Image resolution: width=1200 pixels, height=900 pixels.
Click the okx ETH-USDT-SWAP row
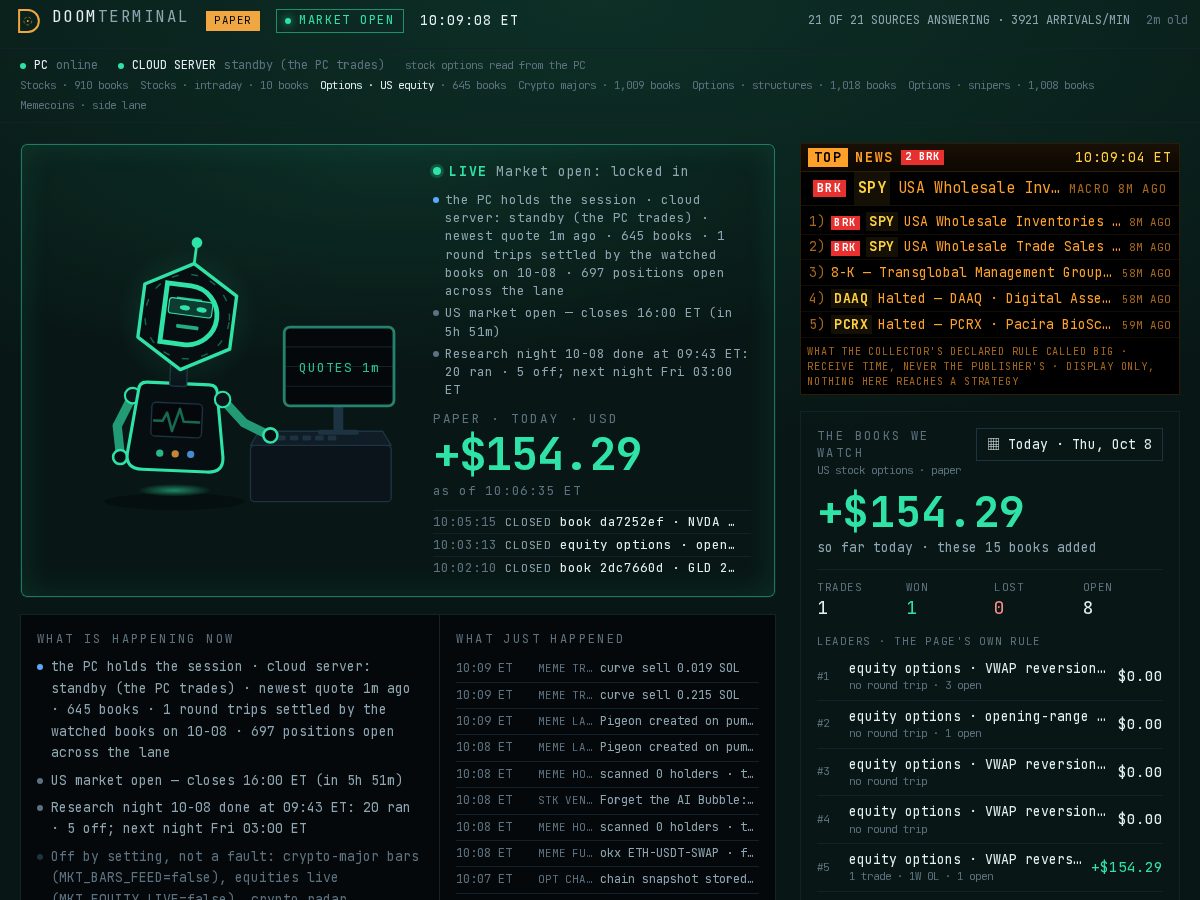click(607, 853)
